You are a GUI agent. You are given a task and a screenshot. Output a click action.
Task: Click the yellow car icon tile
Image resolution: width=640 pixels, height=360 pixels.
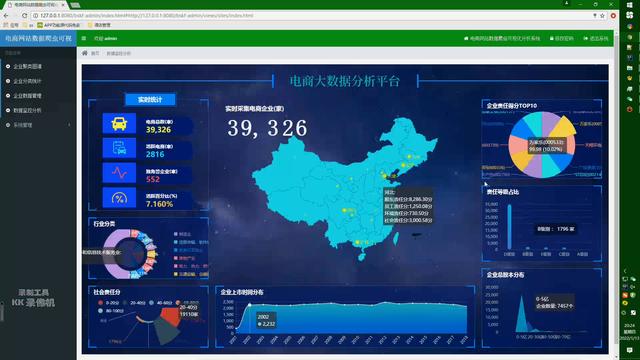119,123
